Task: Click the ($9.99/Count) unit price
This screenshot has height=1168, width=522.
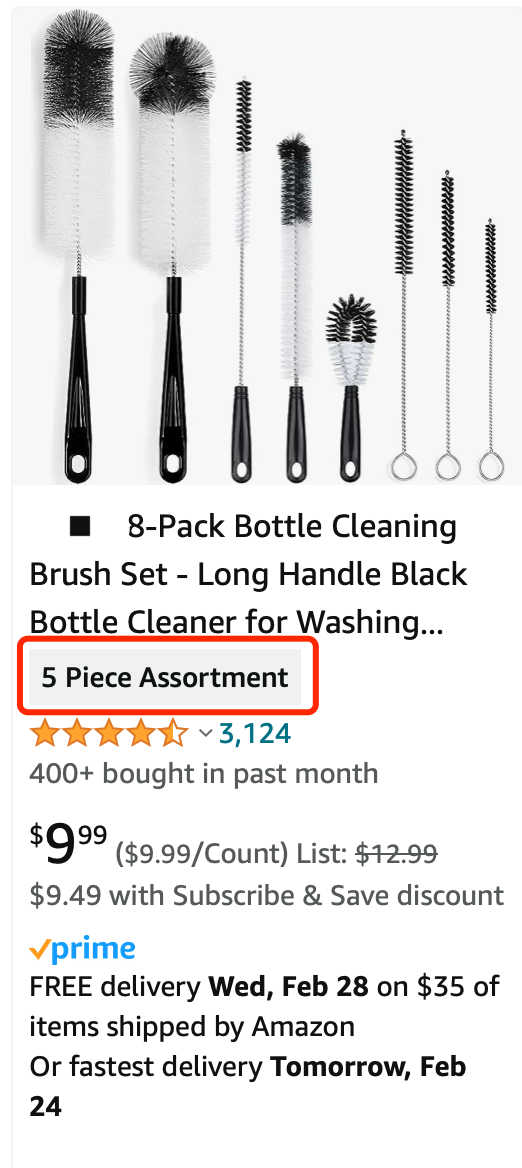Action: pyautogui.click(x=201, y=855)
